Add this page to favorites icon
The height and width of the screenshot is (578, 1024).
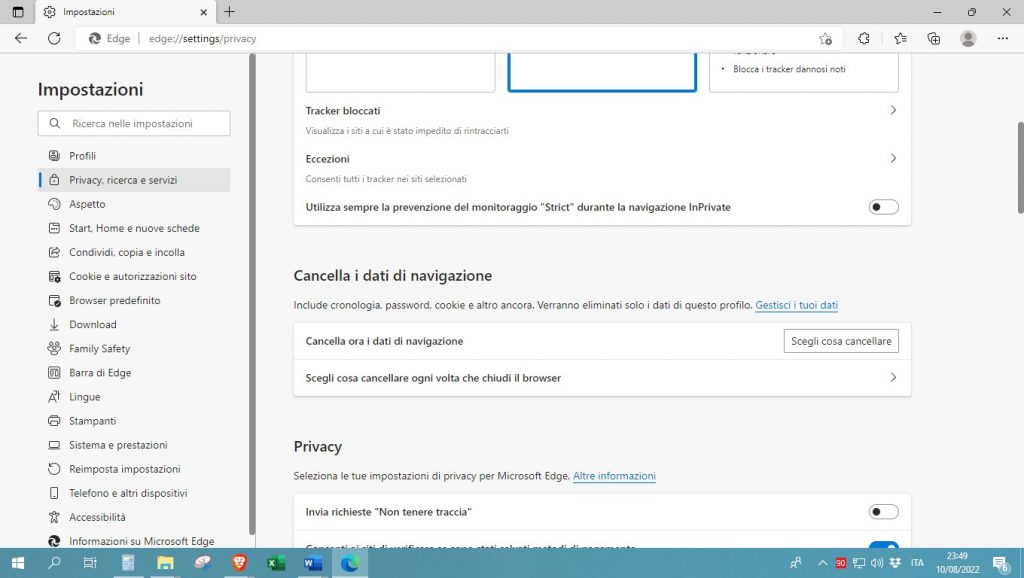tap(825, 38)
